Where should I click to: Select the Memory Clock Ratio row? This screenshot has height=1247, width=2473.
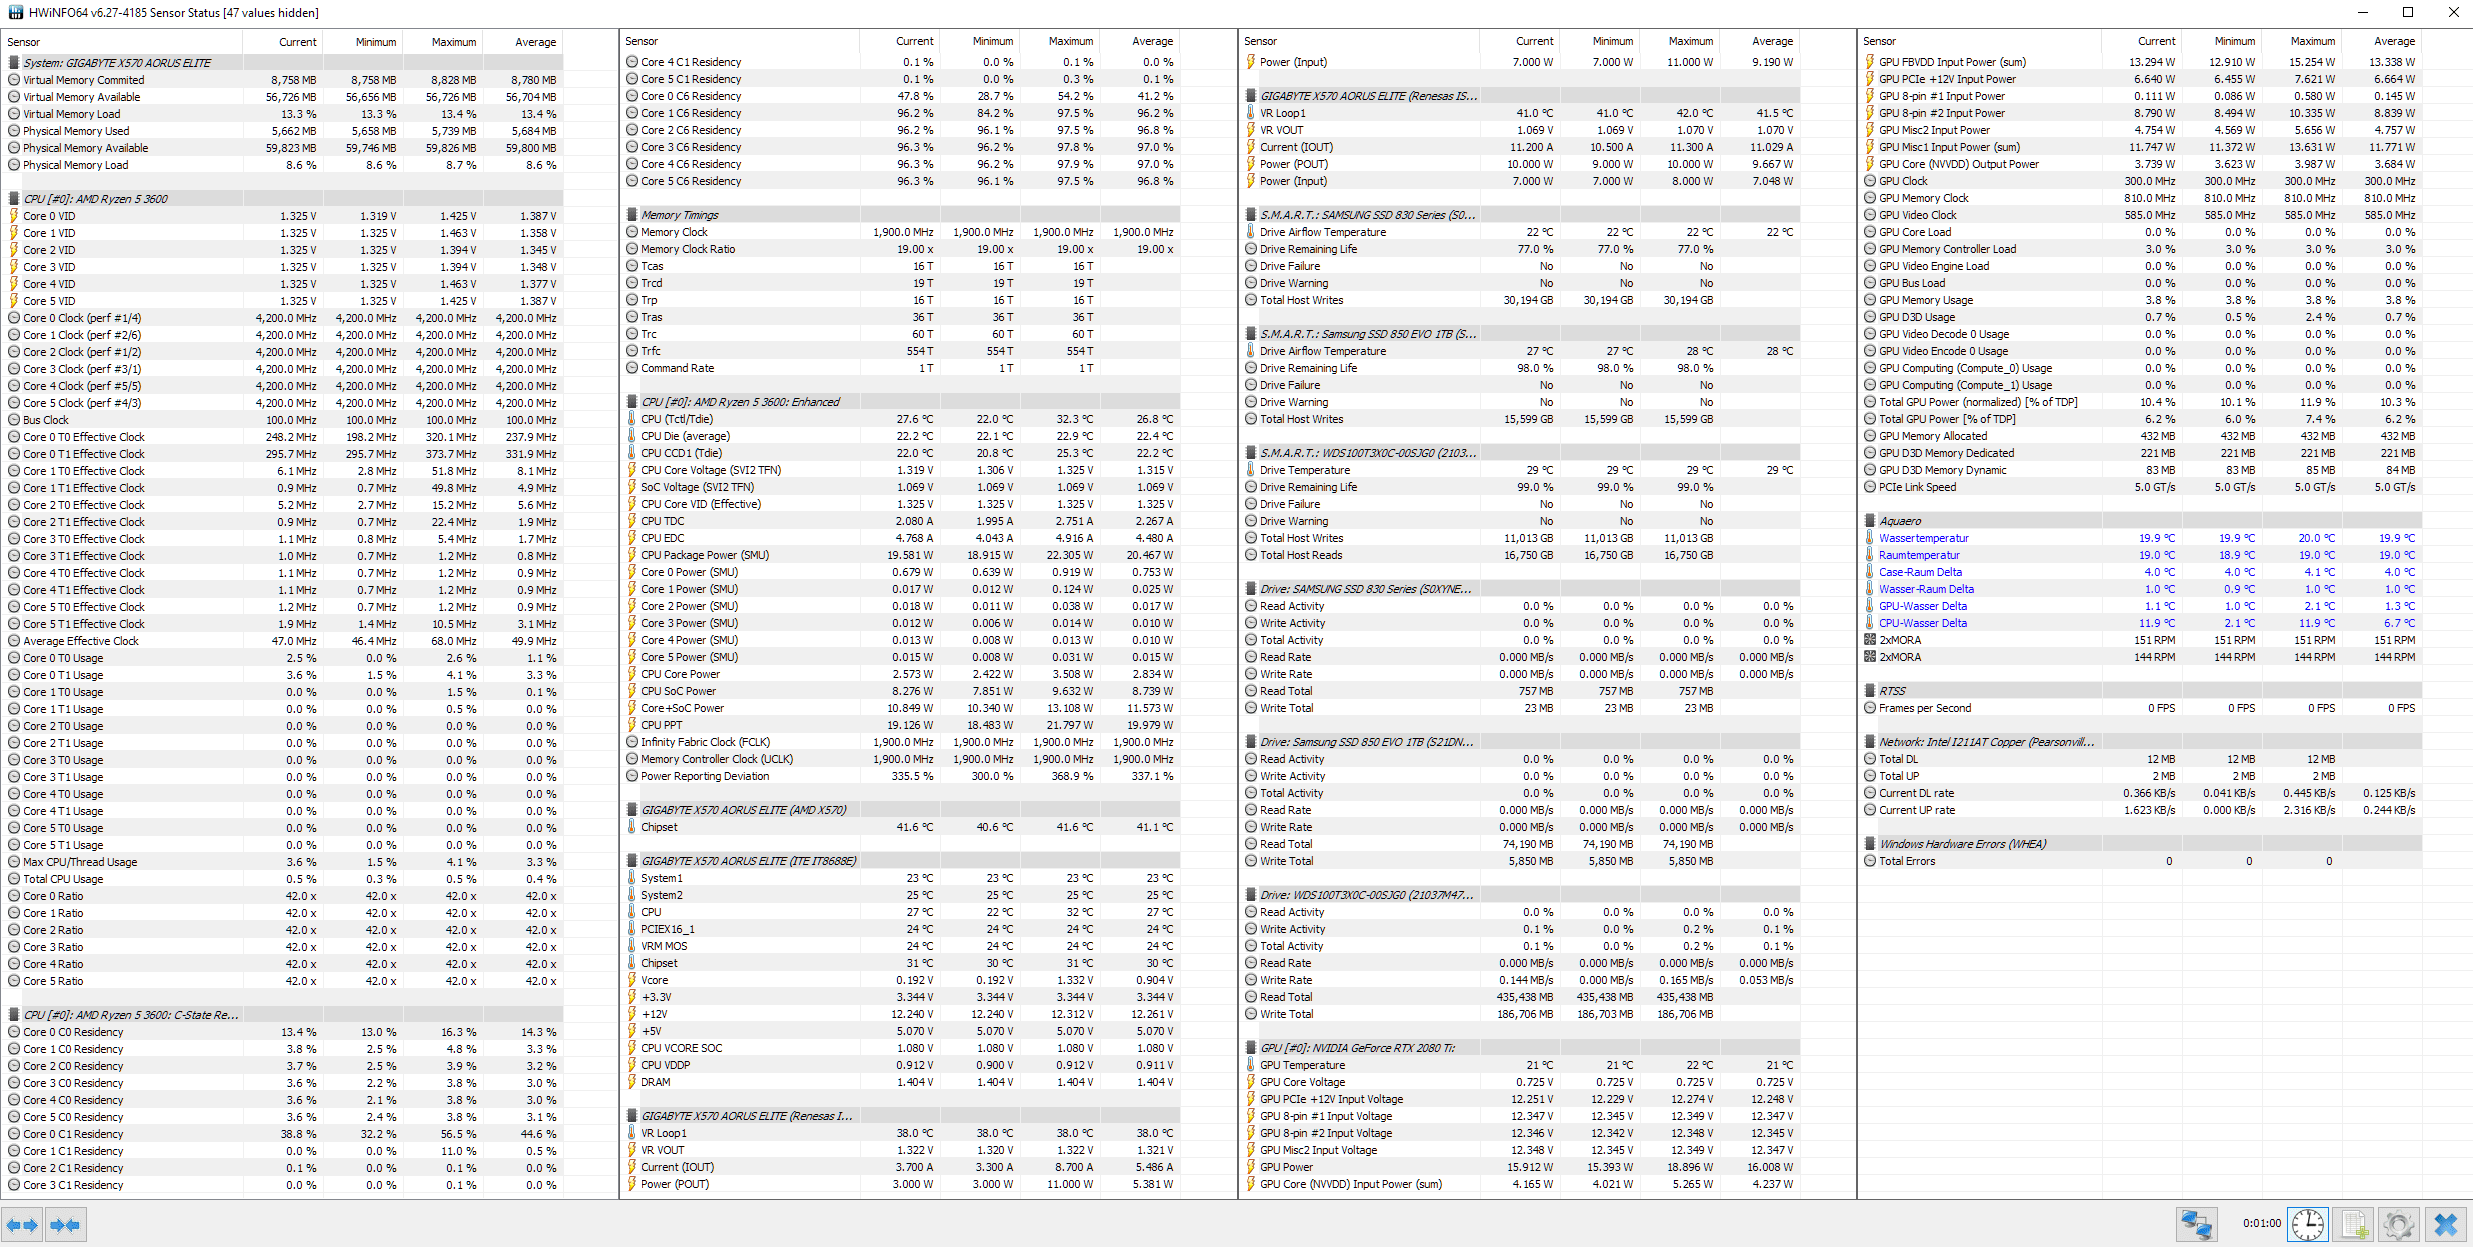pyautogui.click(x=901, y=249)
